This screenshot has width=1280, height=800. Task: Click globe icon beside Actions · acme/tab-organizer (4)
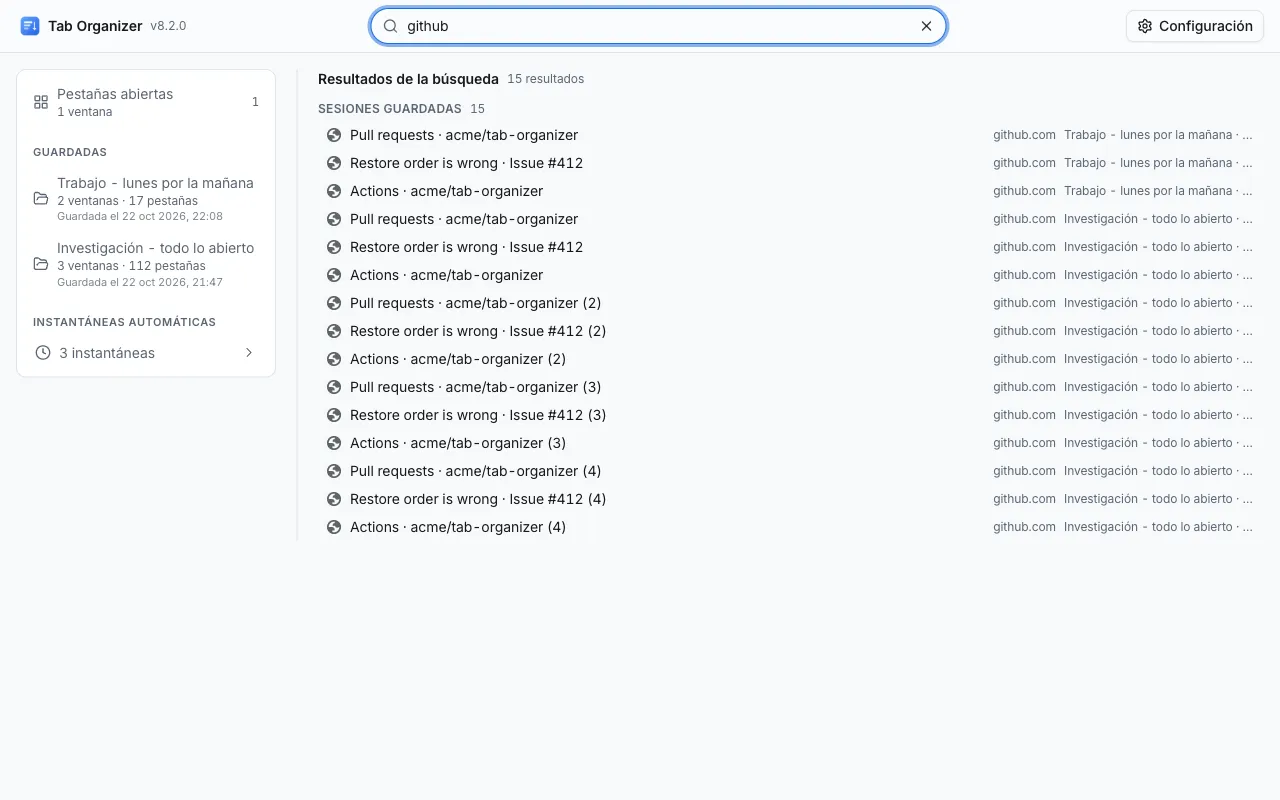(x=334, y=527)
